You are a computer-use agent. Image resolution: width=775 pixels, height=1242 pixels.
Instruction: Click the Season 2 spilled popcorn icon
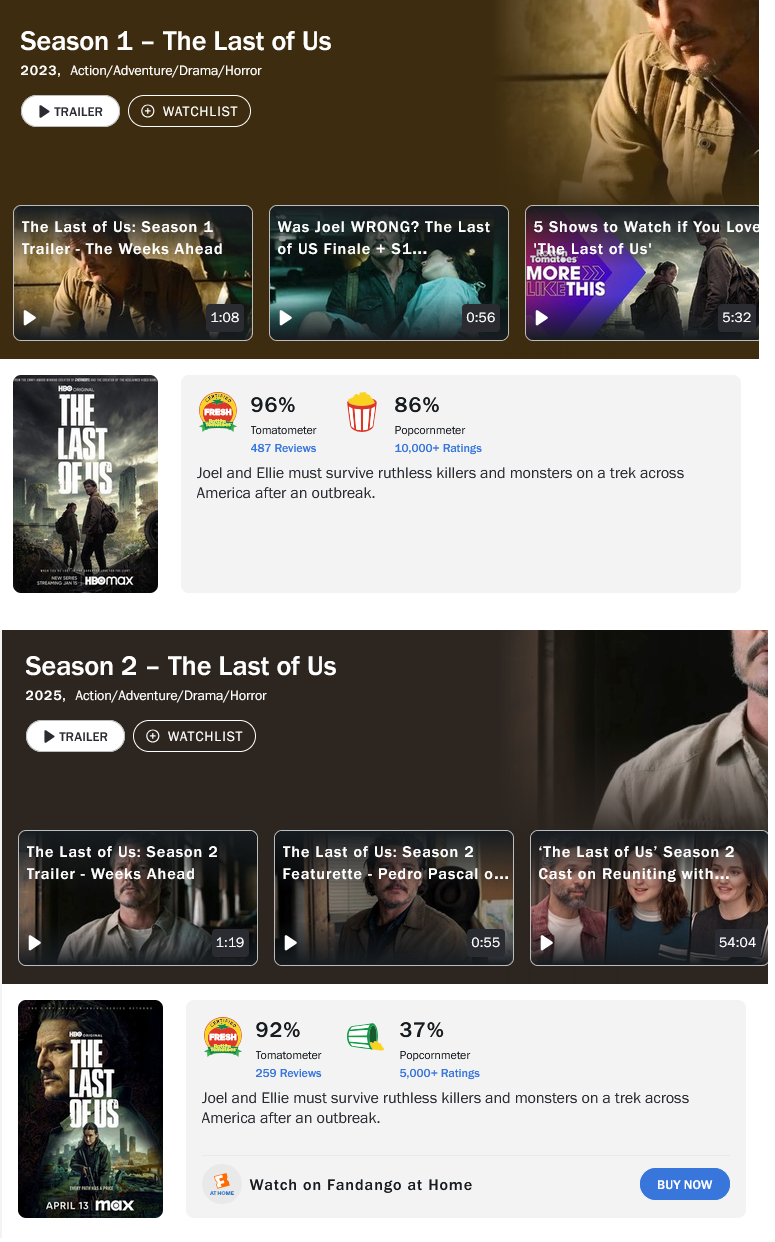point(366,1037)
